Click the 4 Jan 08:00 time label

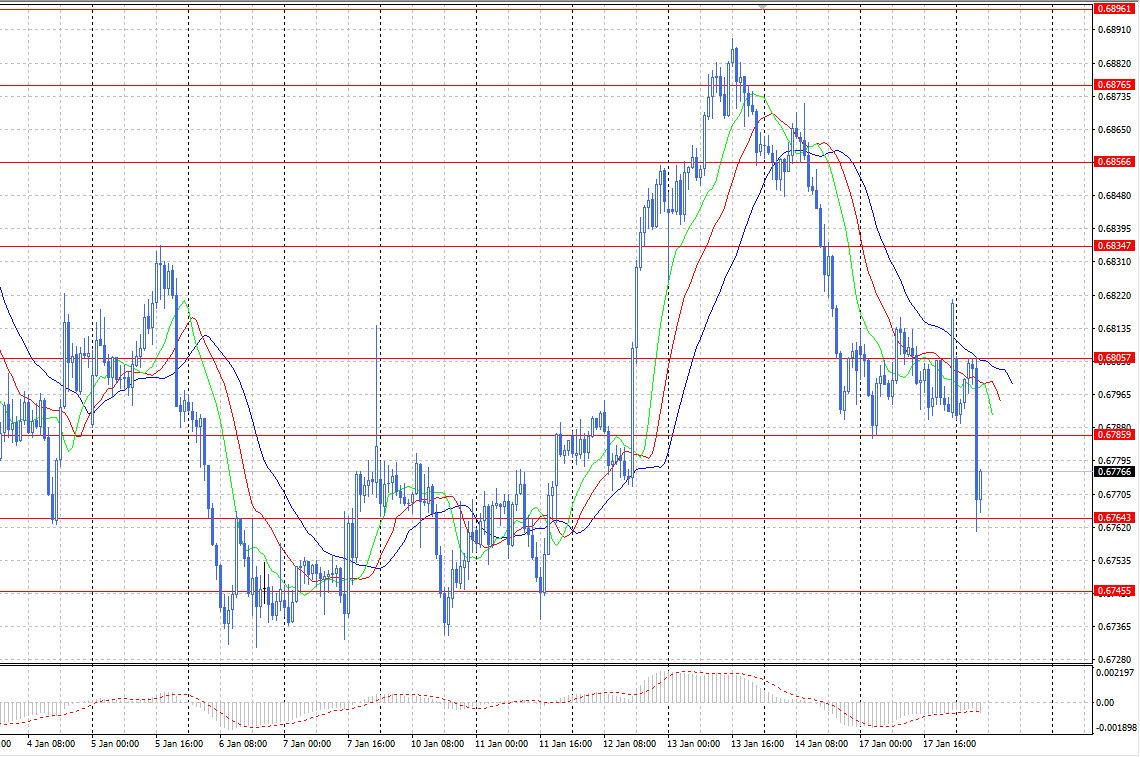51,744
